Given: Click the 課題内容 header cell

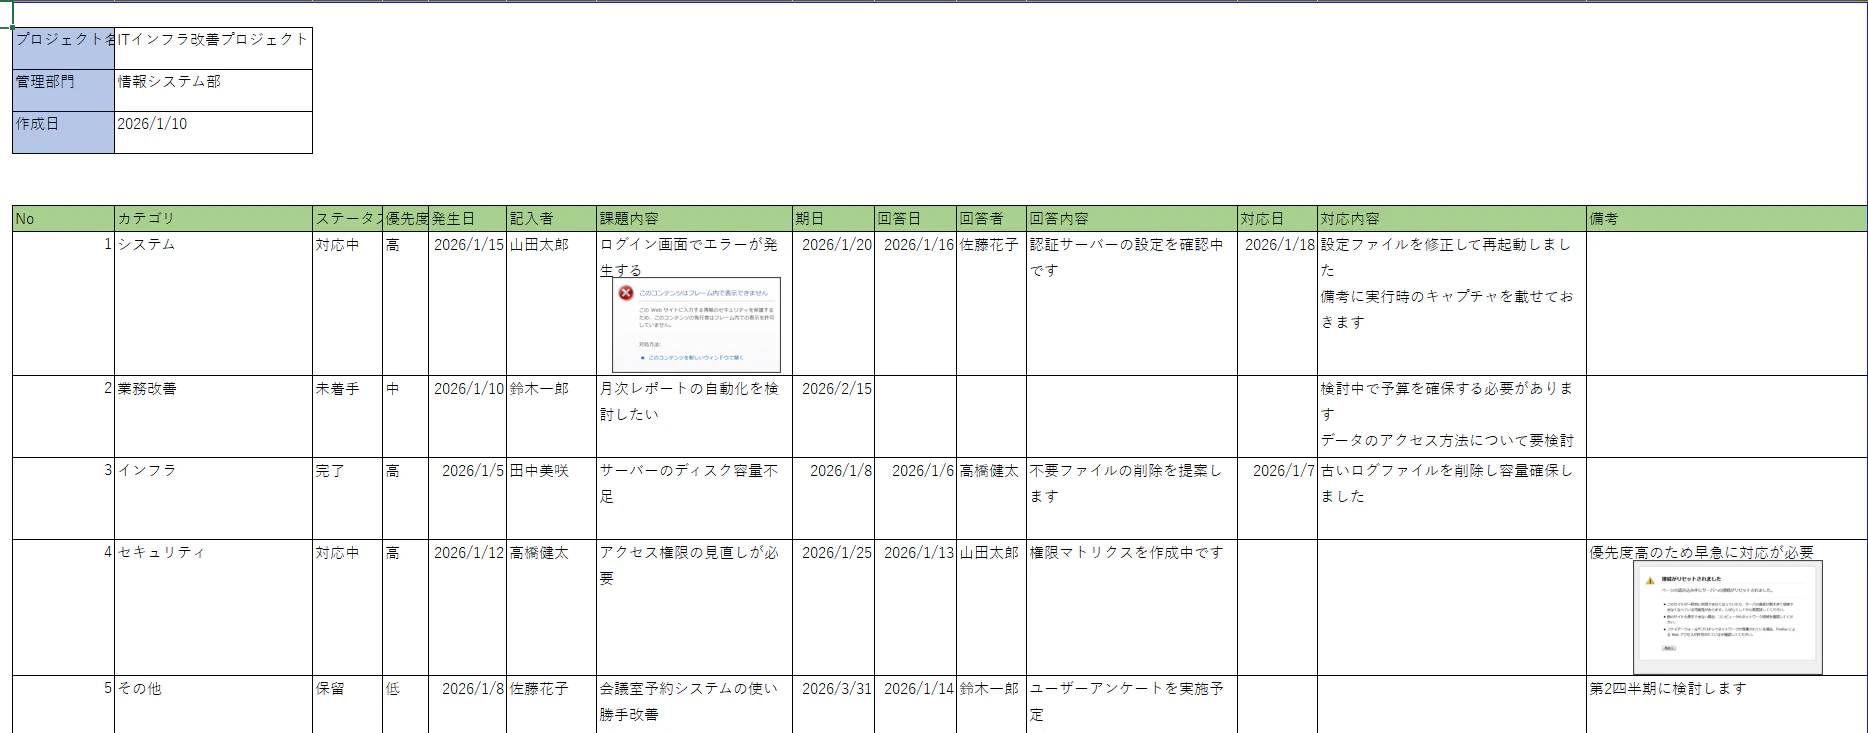Looking at the screenshot, I should 694,219.
